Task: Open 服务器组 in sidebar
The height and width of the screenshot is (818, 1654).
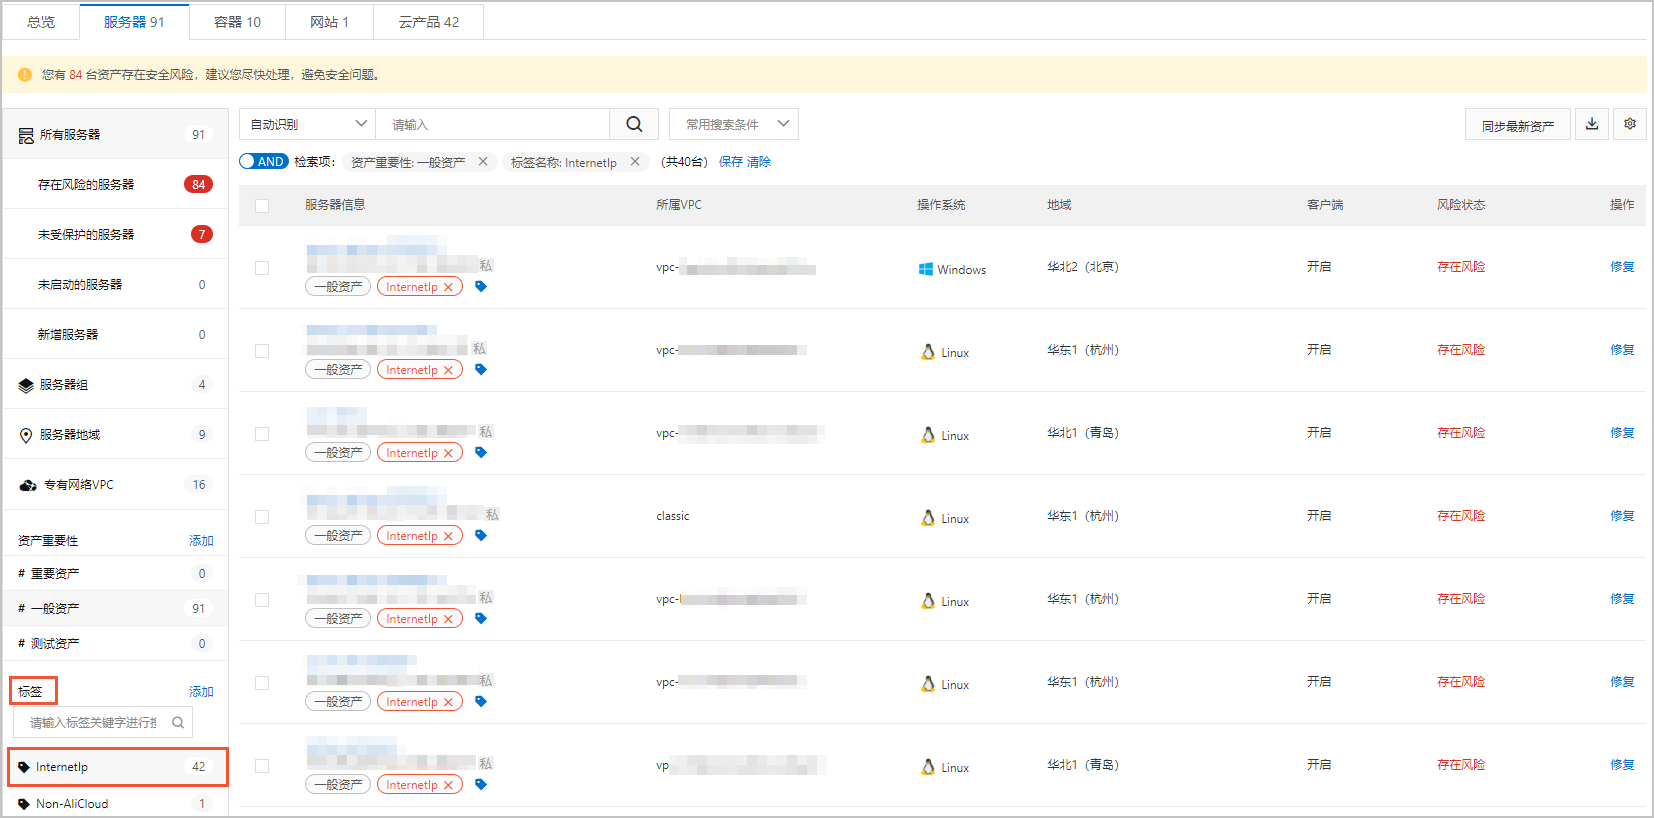Action: [x=116, y=384]
